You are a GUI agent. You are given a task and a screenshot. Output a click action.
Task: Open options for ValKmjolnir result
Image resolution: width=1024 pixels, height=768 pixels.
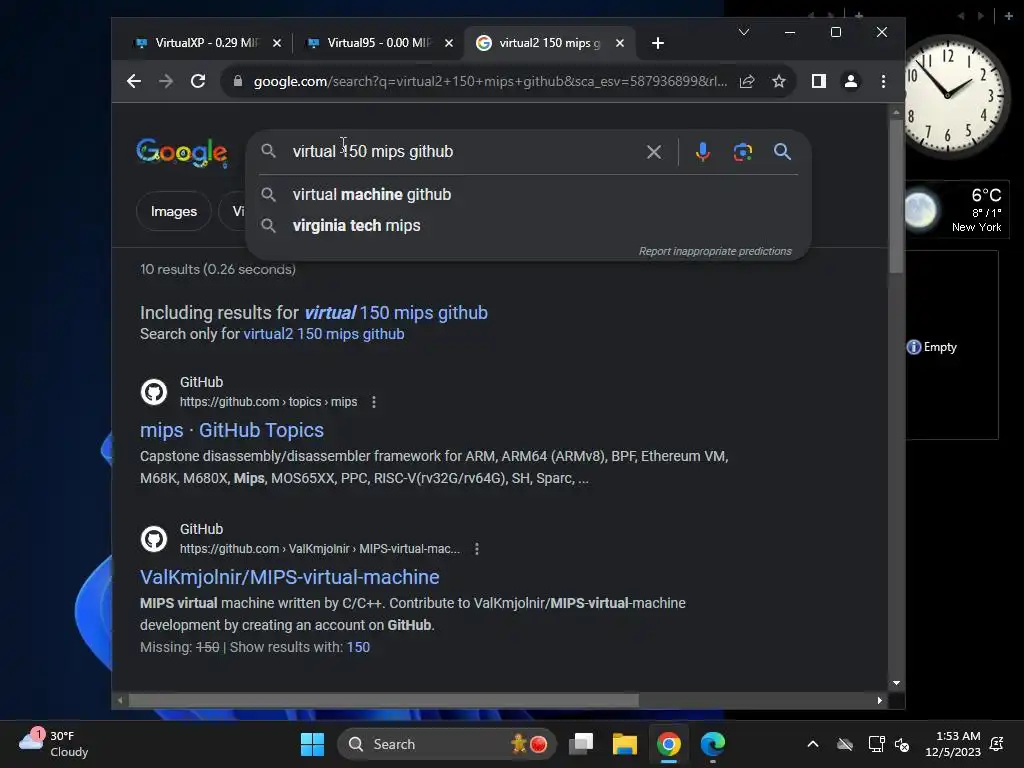point(477,549)
